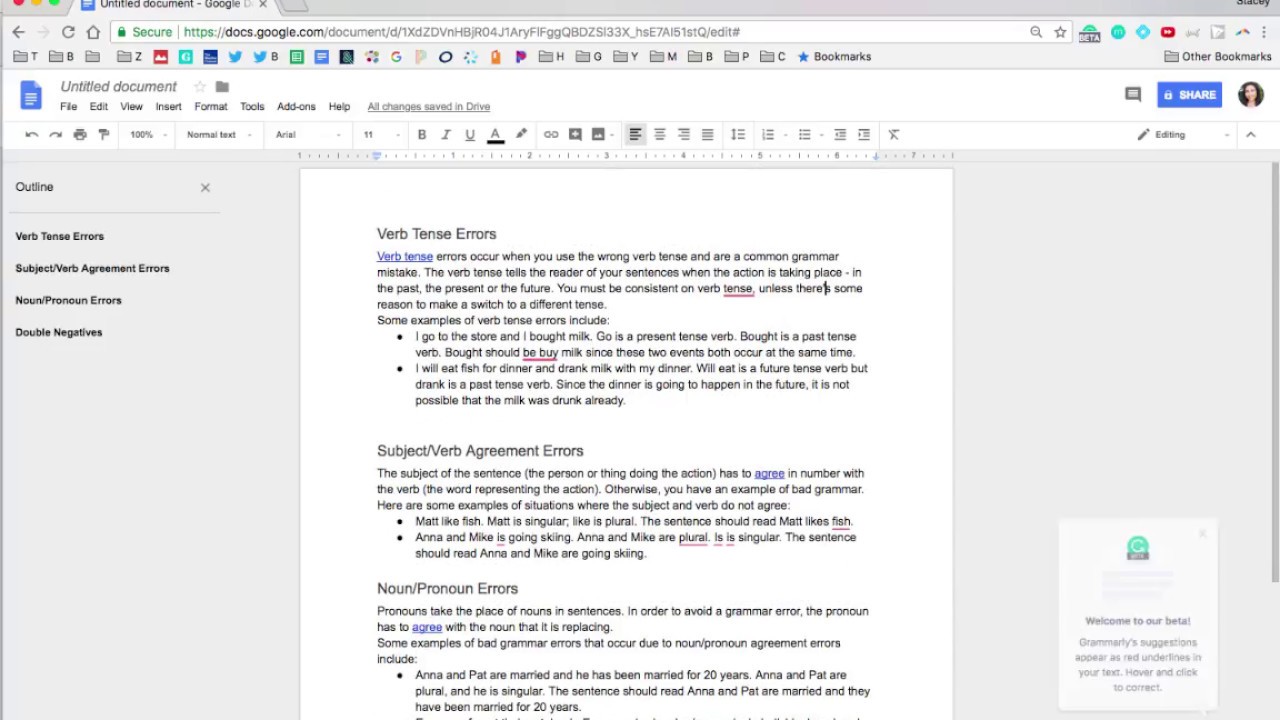
Task: Open the Edit menu
Action: click(x=98, y=107)
